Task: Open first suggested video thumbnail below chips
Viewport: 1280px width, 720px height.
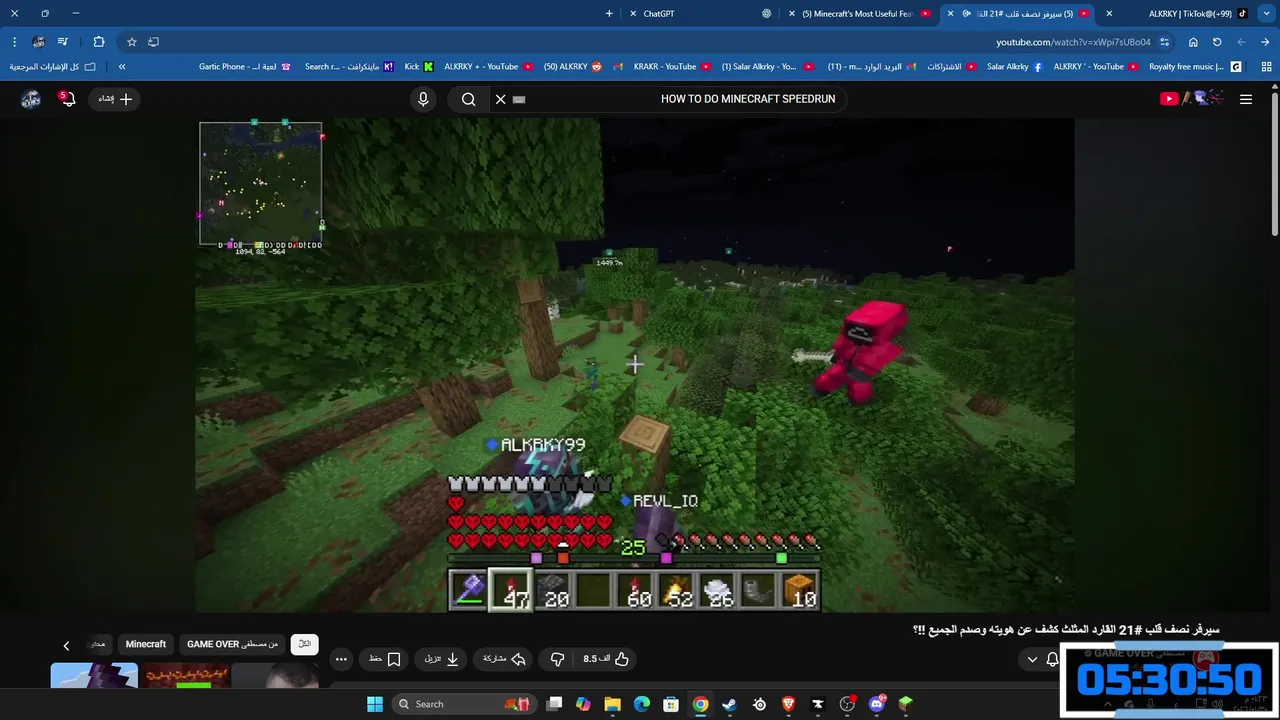Action: tap(94, 675)
